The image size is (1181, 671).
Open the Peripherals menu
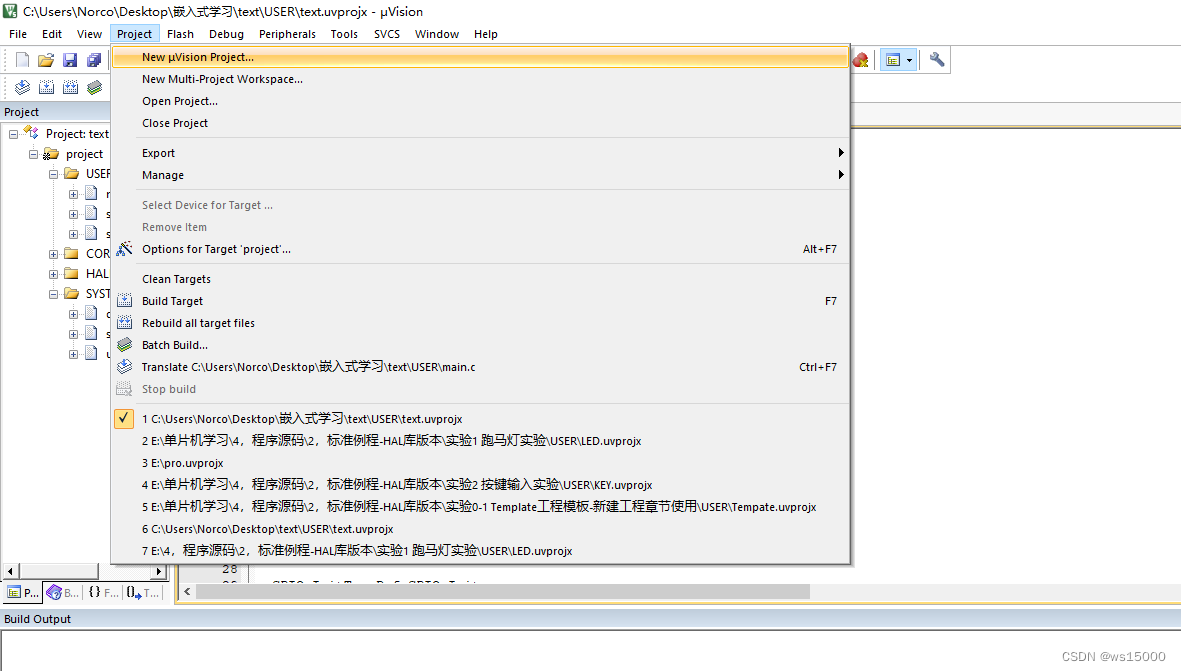pos(287,34)
